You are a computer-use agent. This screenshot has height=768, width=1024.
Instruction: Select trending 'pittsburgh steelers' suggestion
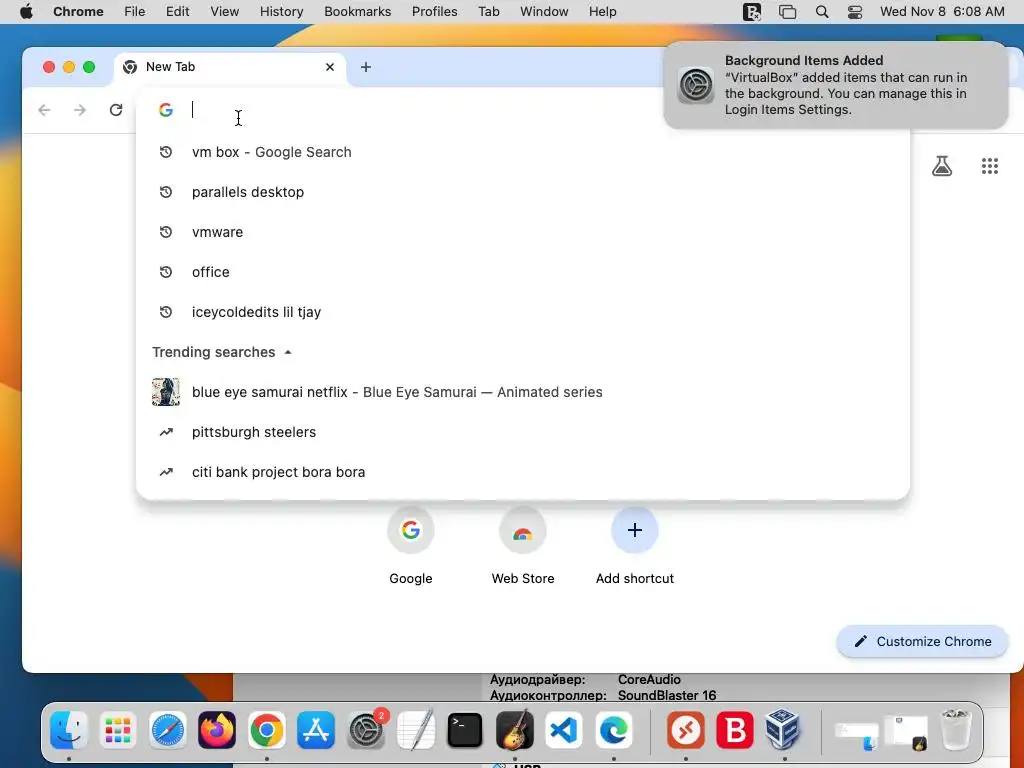[x=522, y=432]
